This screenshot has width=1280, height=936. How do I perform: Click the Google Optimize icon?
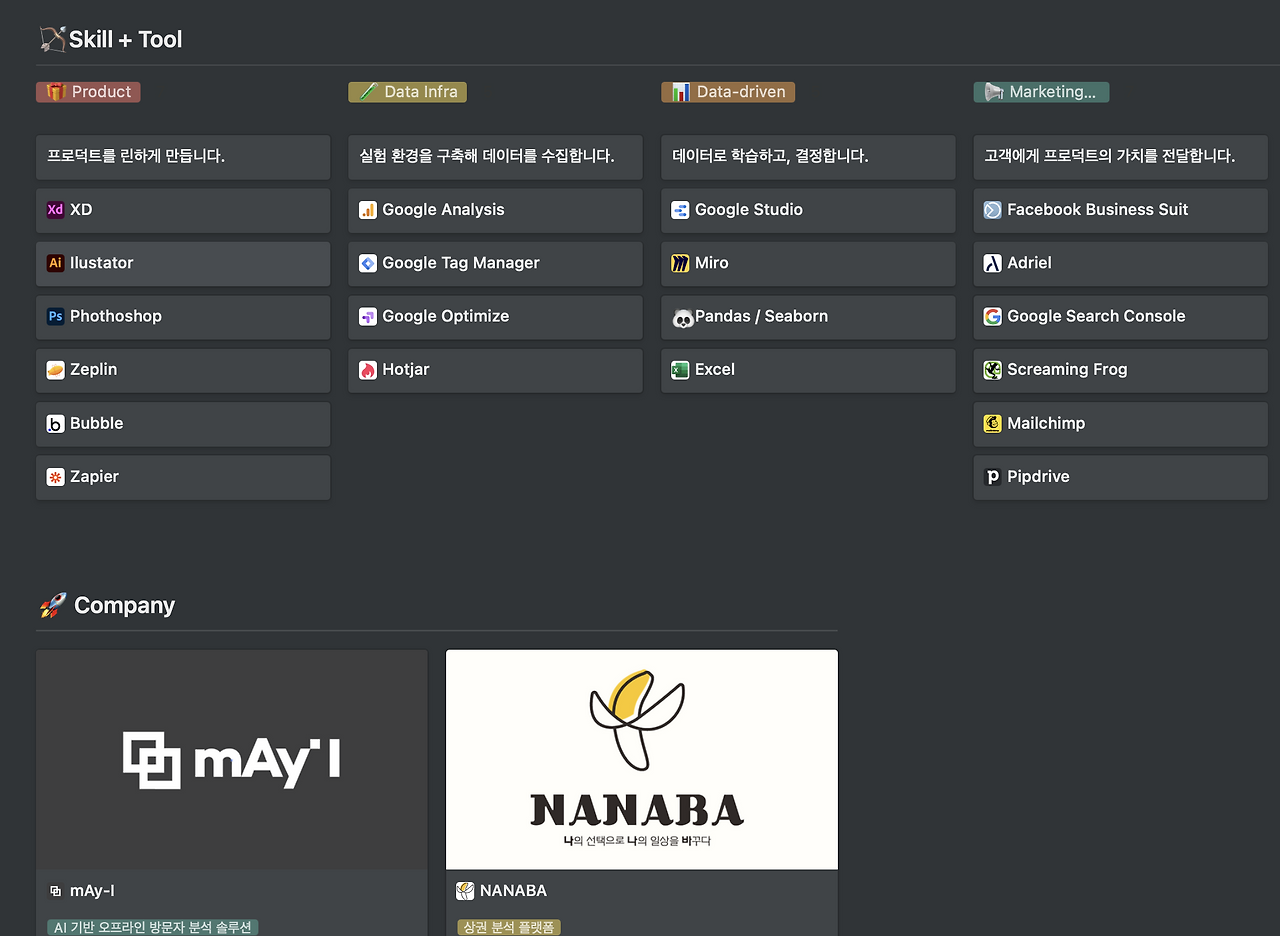pyautogui.click(x=368, y=316)
